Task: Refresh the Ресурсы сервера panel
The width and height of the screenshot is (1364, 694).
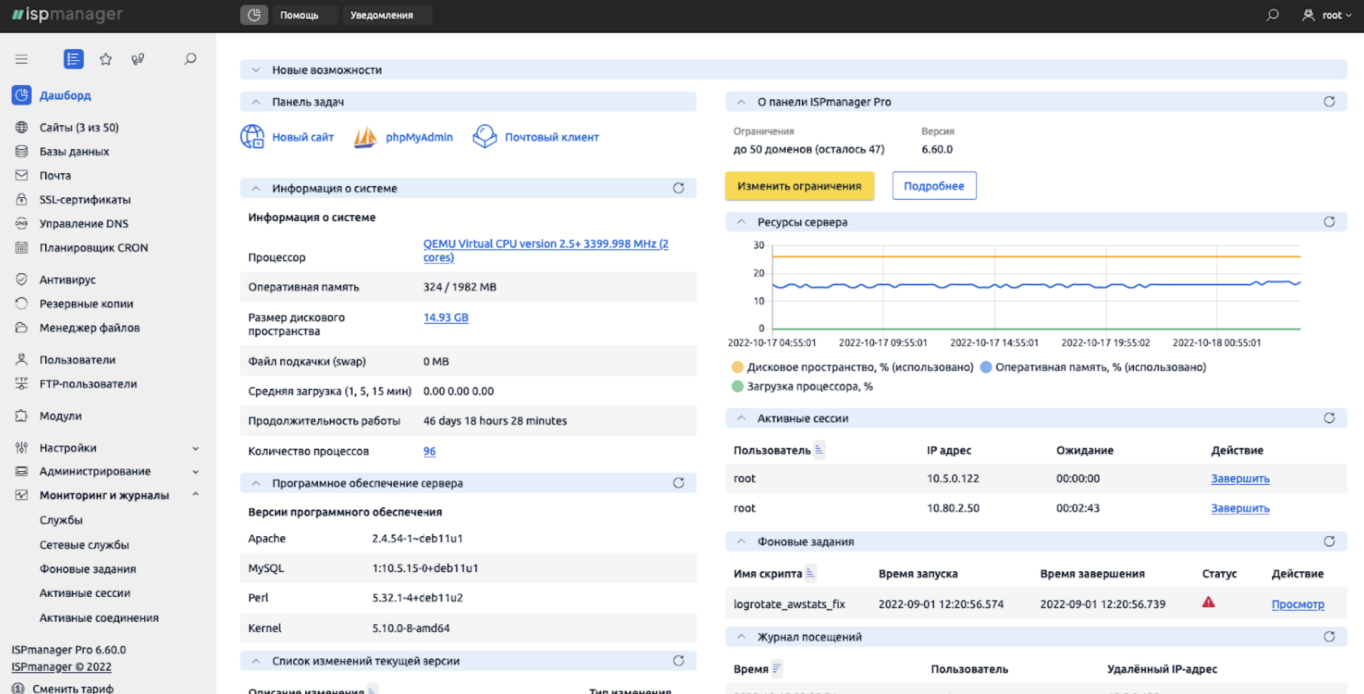Action: point(1329,222)
